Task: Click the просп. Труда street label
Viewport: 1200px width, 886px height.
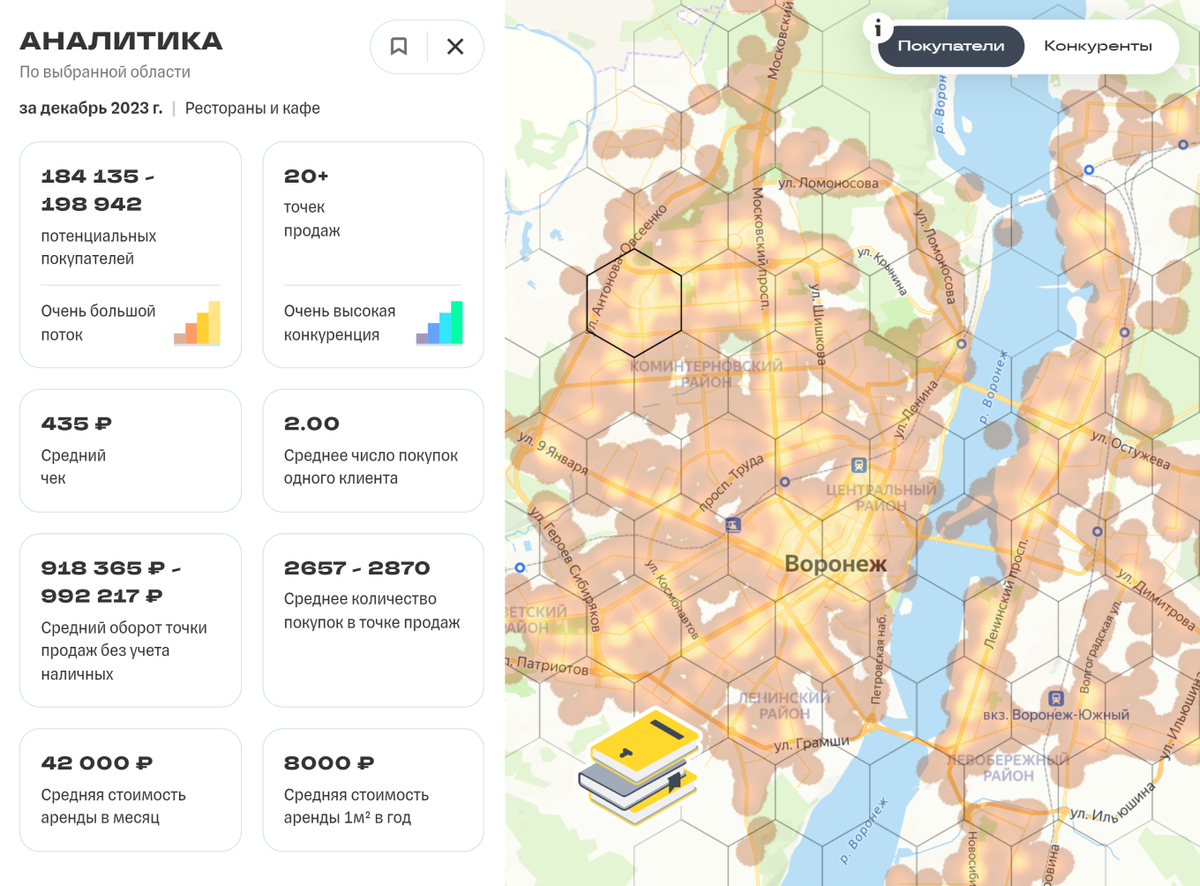Action: point(731,484)
